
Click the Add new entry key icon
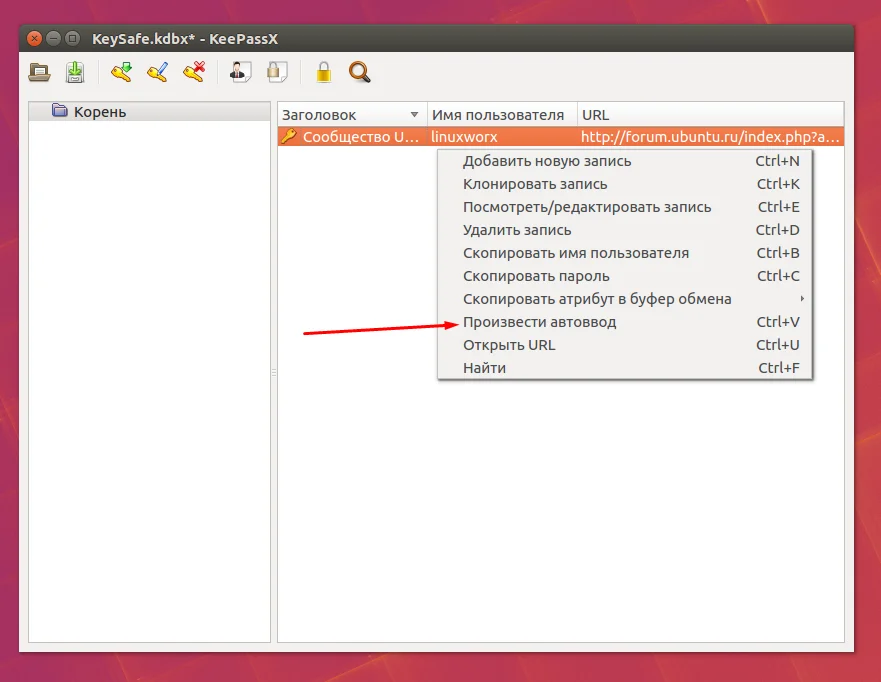tap(122, 72)
